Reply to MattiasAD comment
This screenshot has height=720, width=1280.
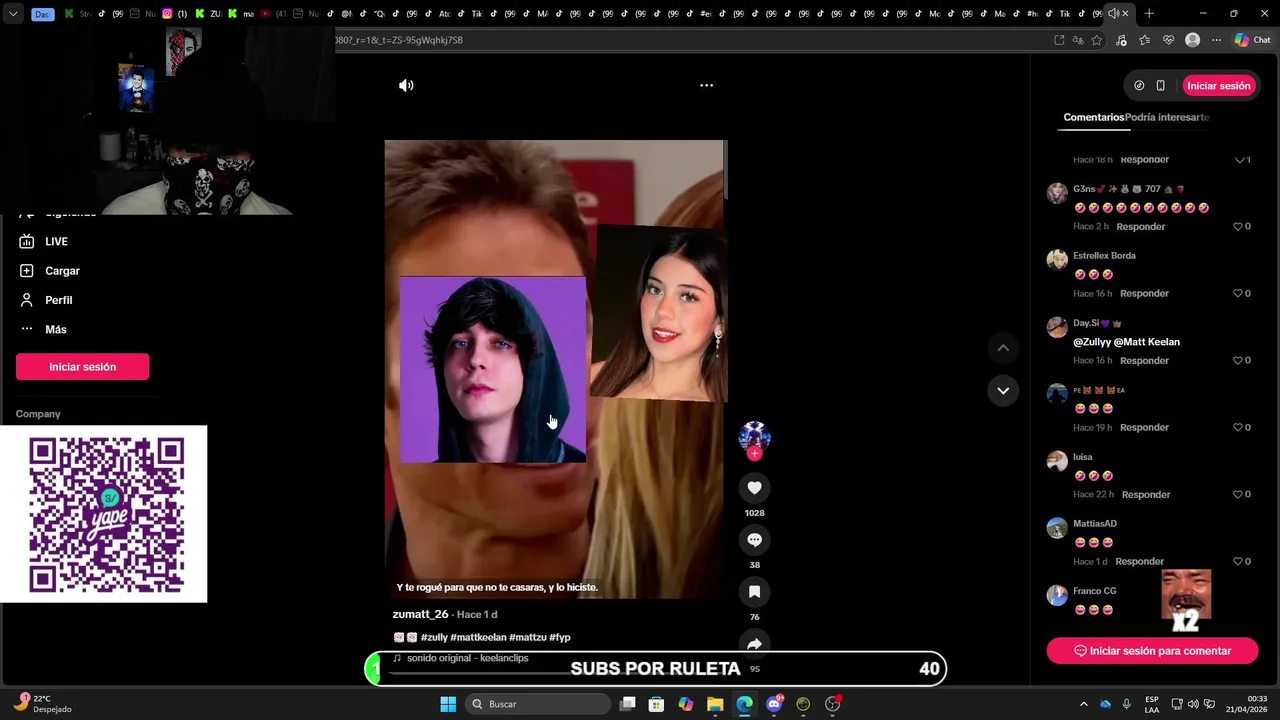point(1140,562)
